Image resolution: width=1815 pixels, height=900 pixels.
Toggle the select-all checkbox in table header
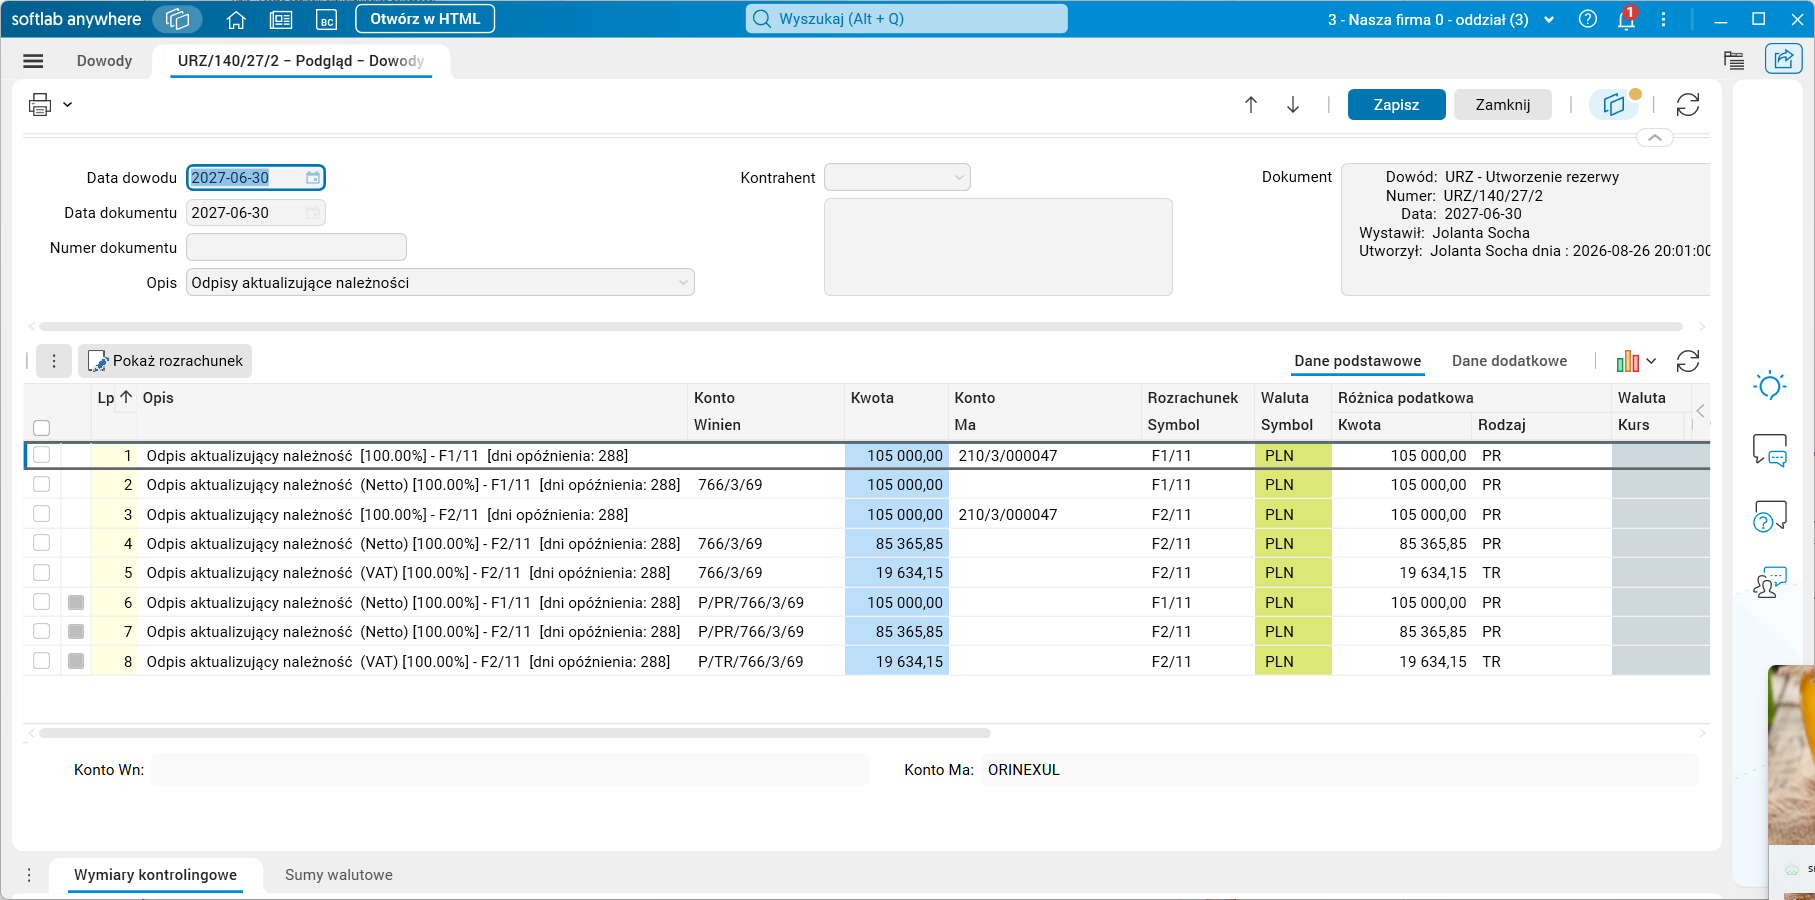tap(41, 428)
